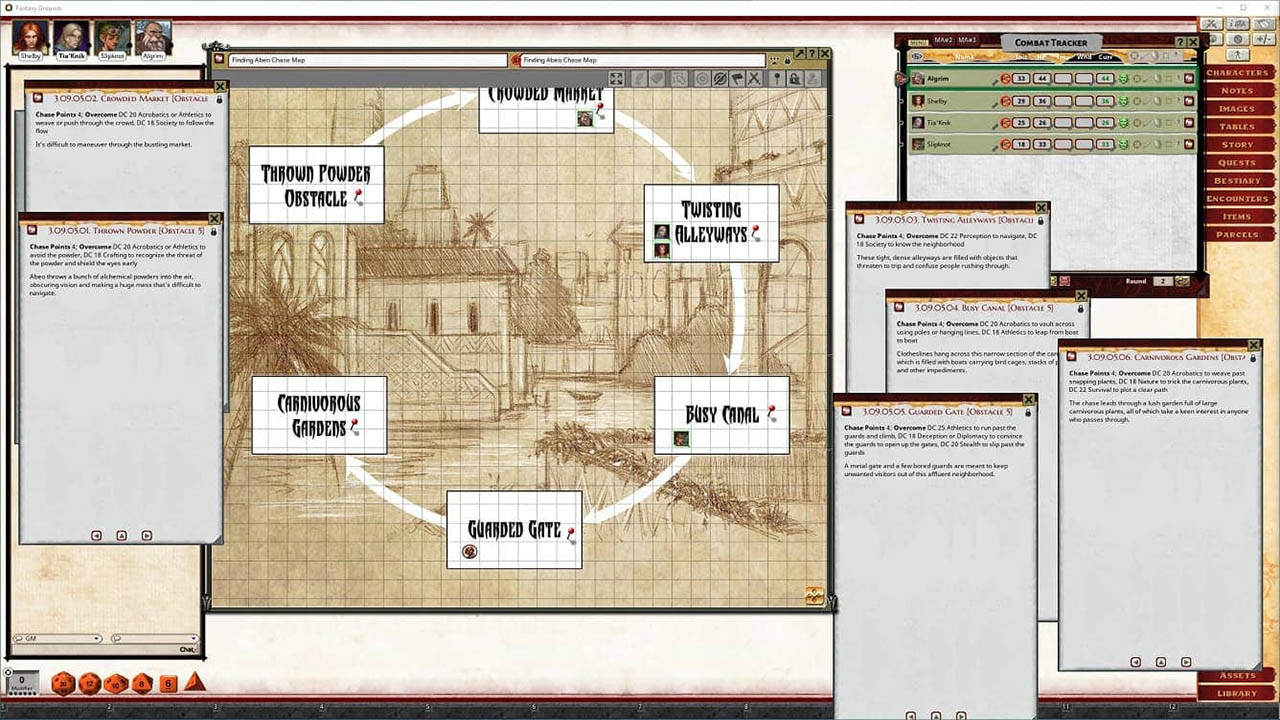Toggle Shelby's status skull in the Combat Tracker
The image size is (1280, 720).
pyautogui.click(x=1123, y=100)
